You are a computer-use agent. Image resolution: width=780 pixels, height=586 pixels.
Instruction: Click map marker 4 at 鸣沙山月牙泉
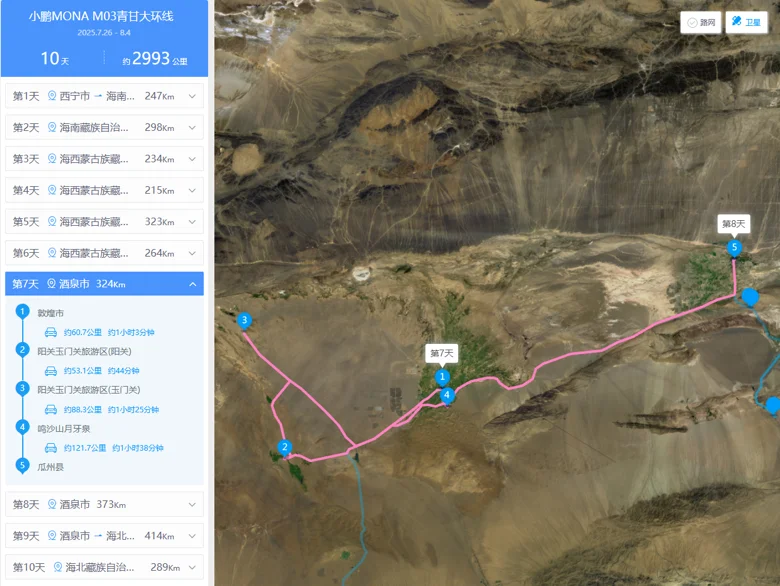[x=447, y=396]
